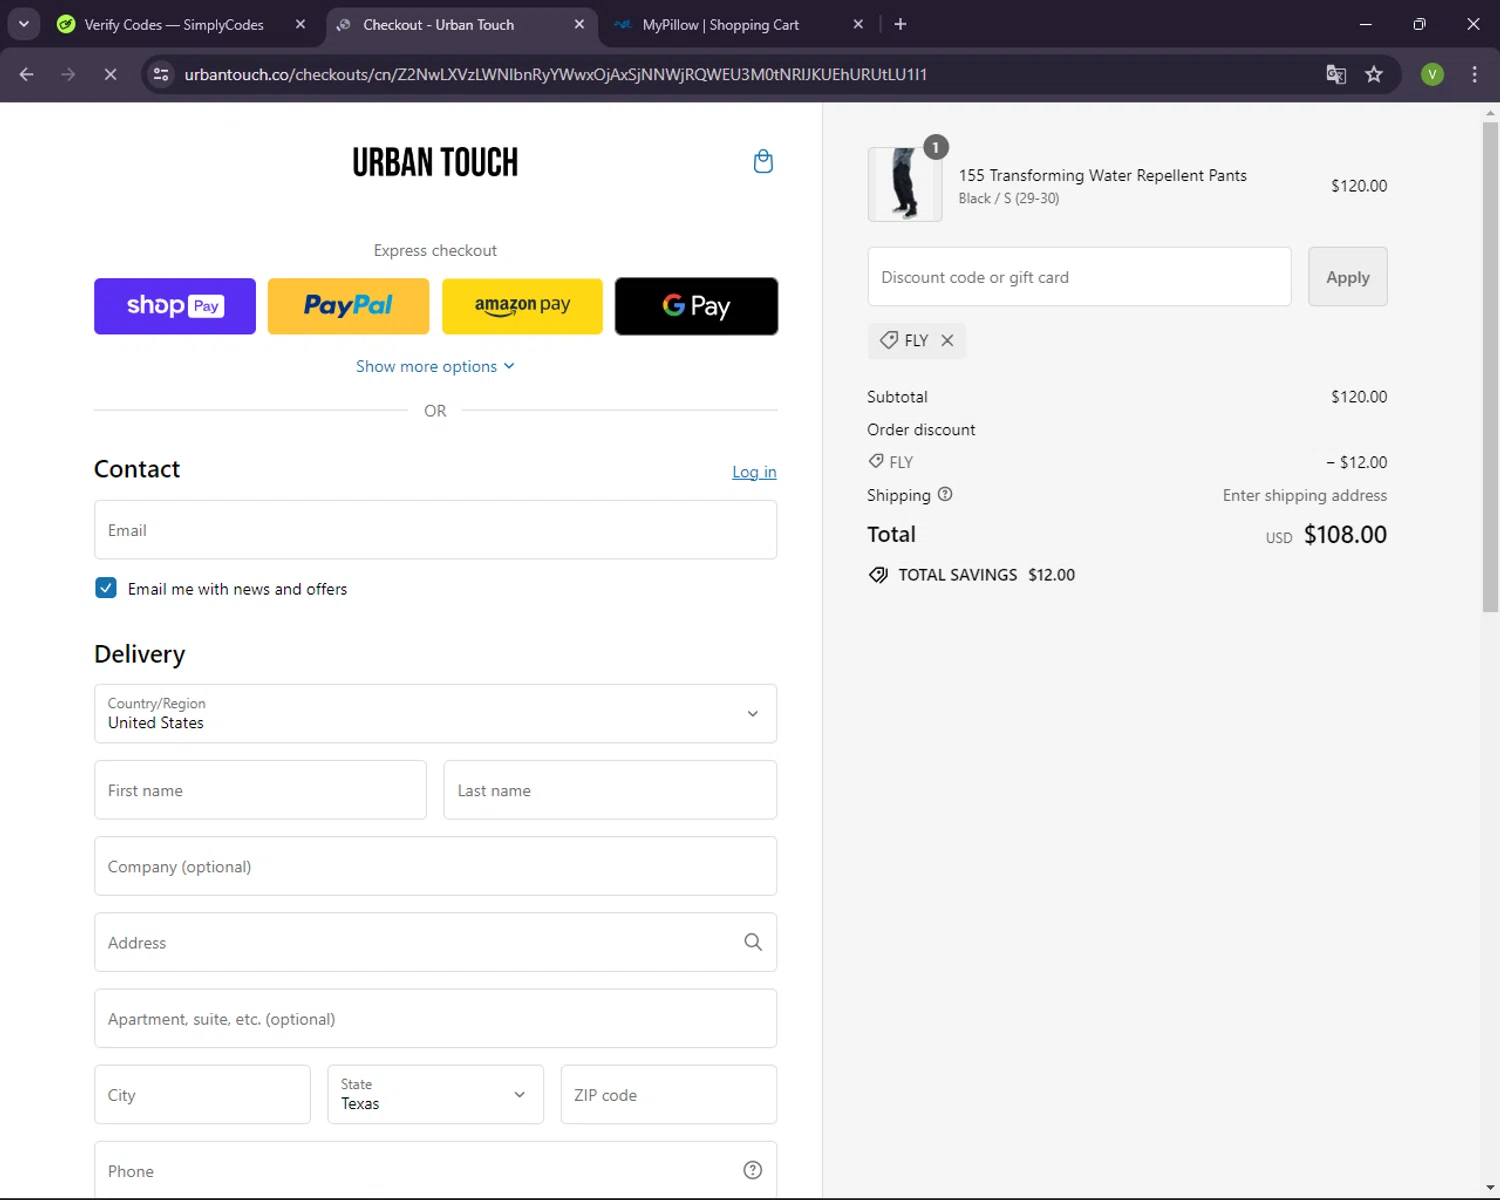1500x1200 pixels.
Task: Focus the Discount code or gift card field
Action: click(1079, 277)
